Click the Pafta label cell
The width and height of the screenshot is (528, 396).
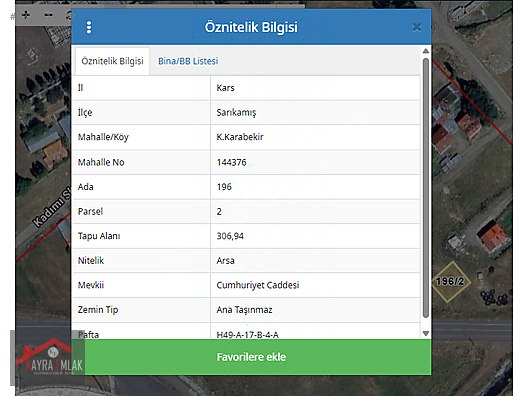click(141, 331)
